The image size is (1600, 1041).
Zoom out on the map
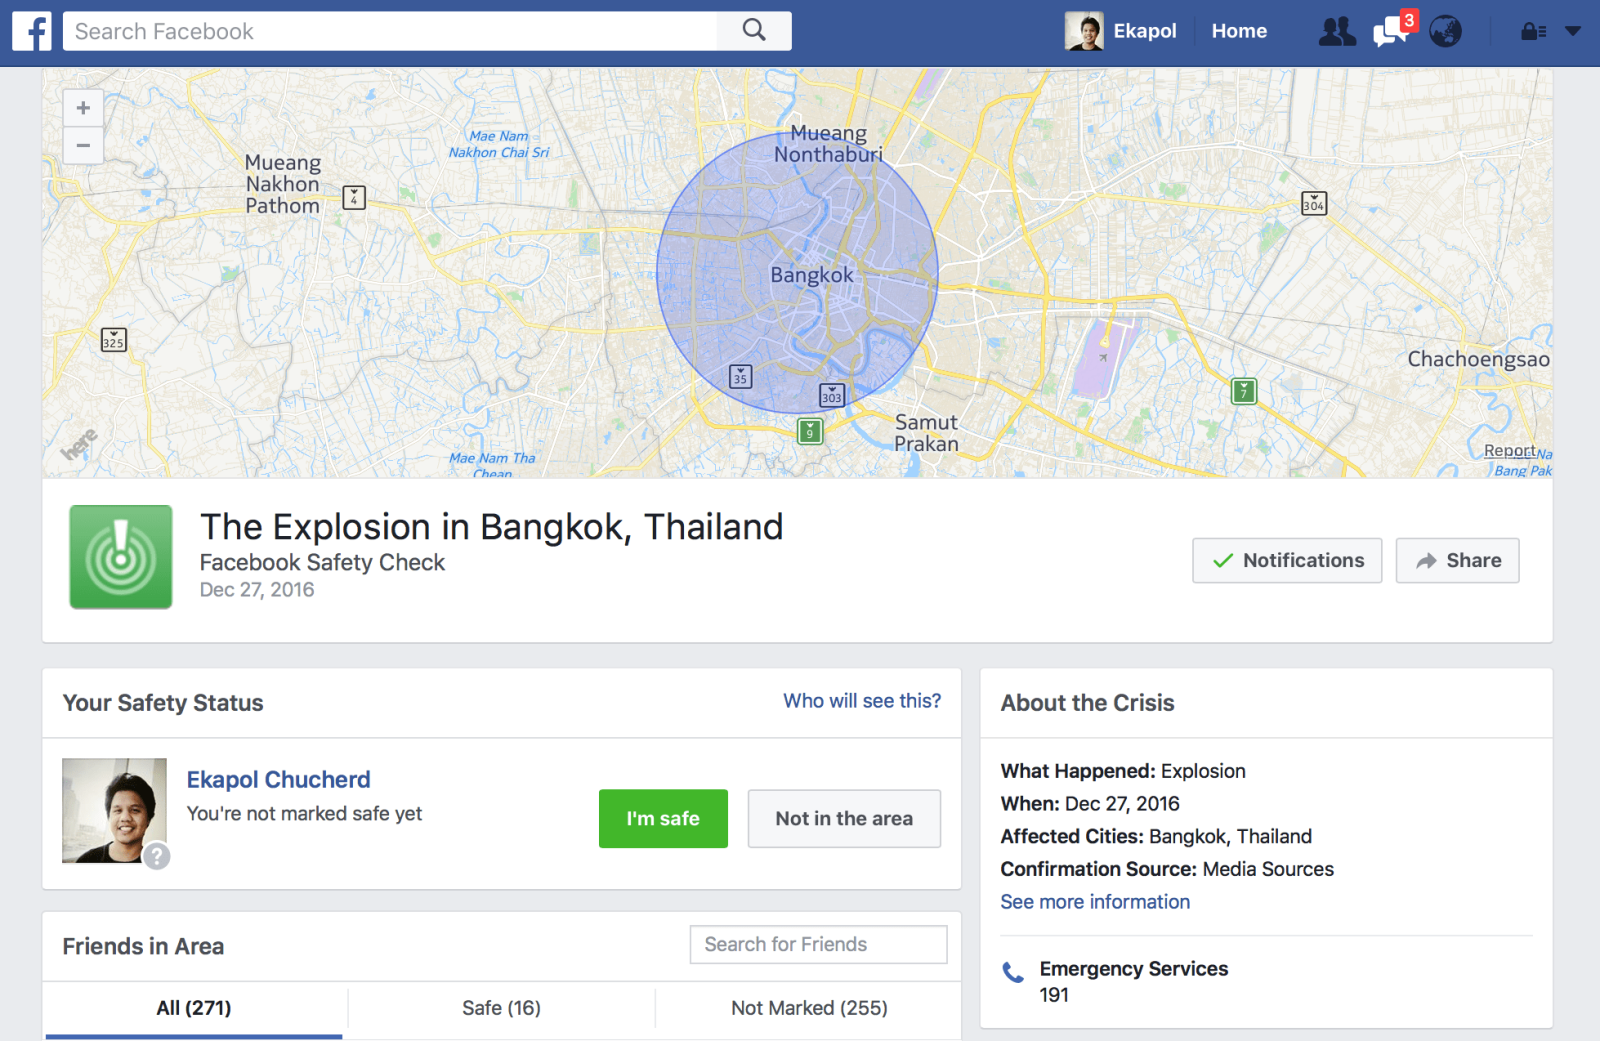tap(83, 146)
